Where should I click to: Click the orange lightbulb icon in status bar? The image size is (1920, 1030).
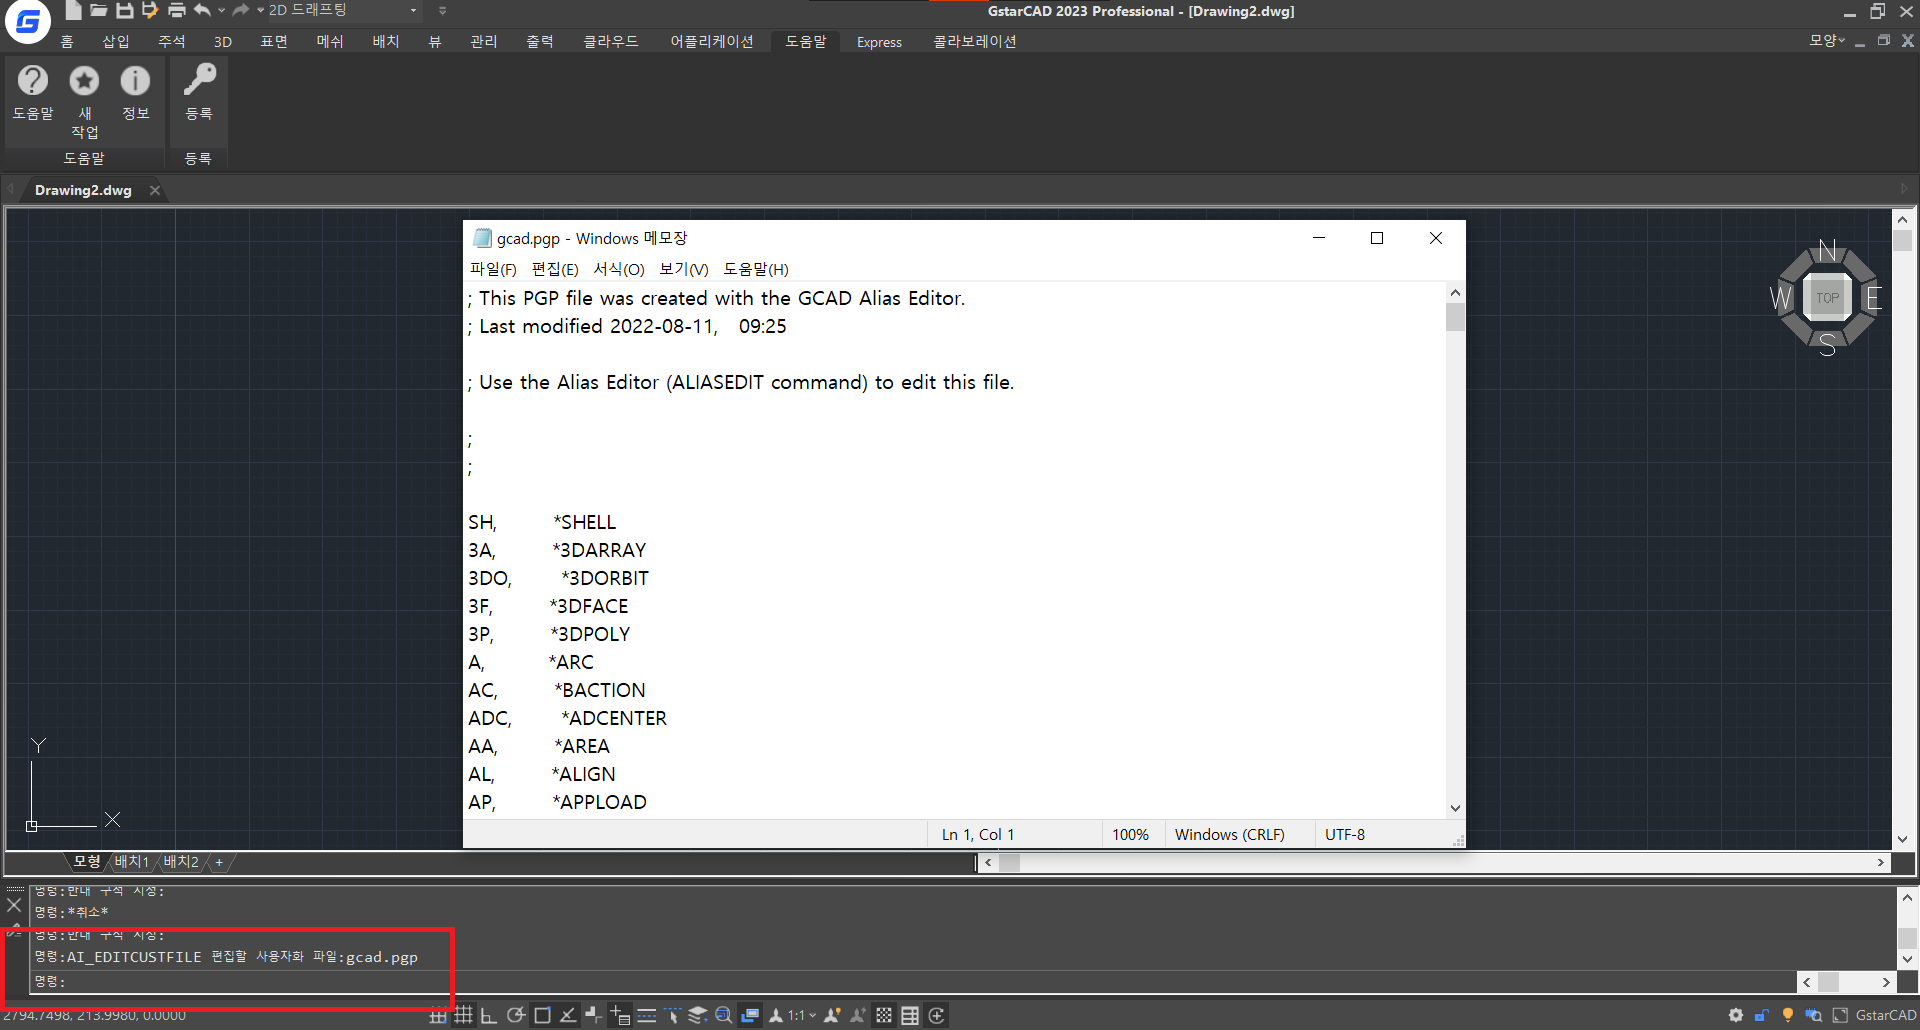click(x=1788, y=1016)
